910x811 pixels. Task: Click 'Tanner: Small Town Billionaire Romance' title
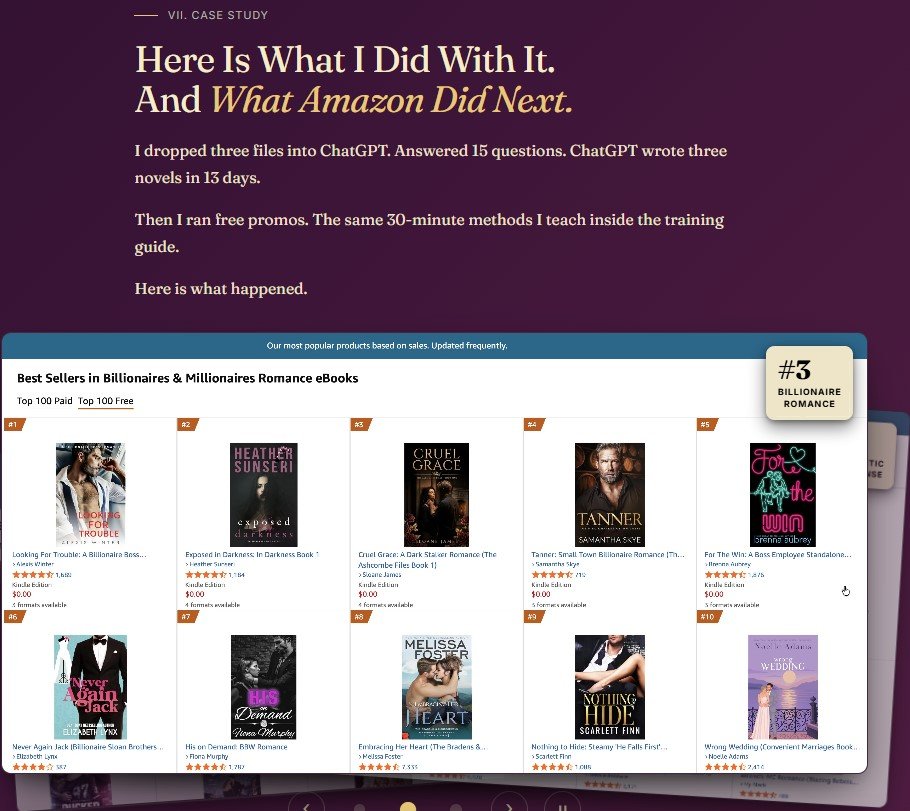pyautogui.click(x=608, y=554)
